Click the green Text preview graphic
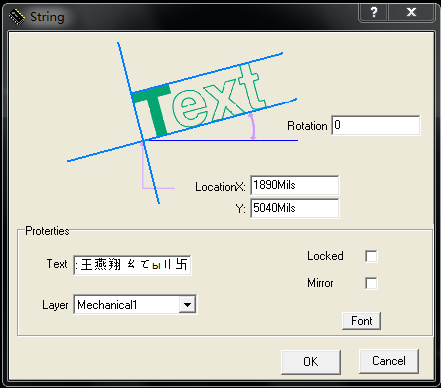The height and width of the screenshot is (388, 441). point(198,100)
